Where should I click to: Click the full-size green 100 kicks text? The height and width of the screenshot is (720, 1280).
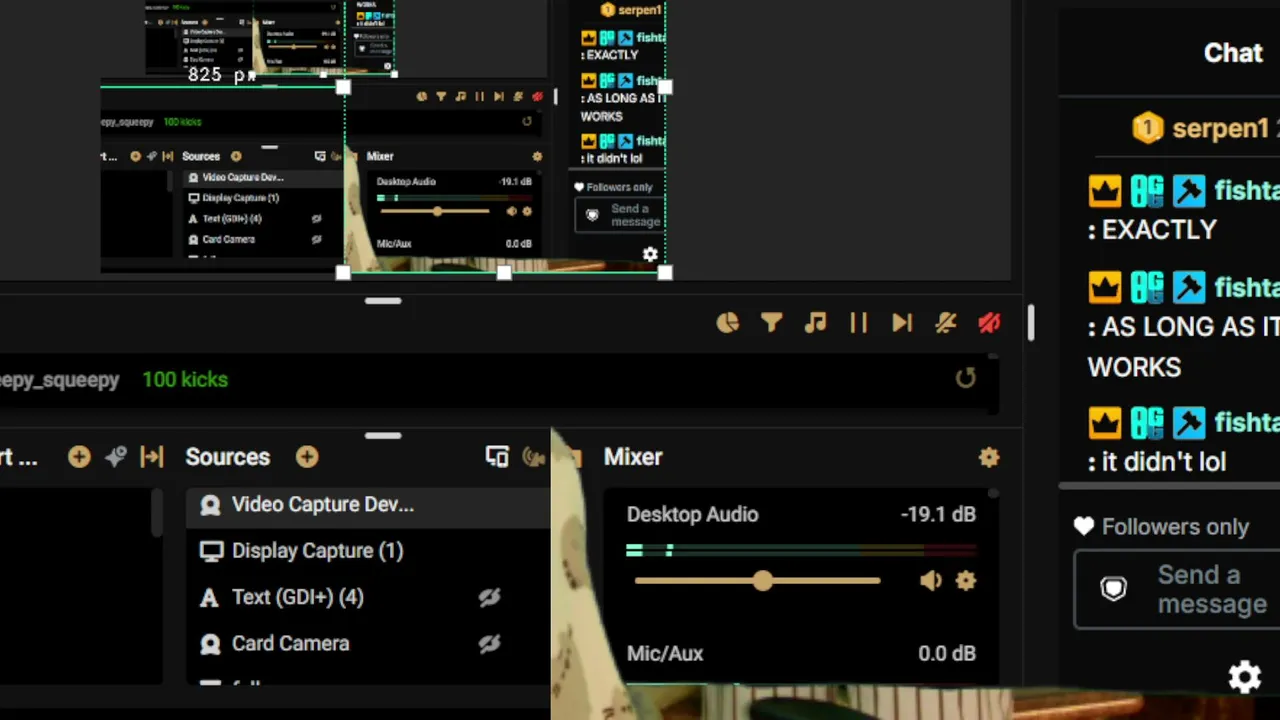(185, 380)
